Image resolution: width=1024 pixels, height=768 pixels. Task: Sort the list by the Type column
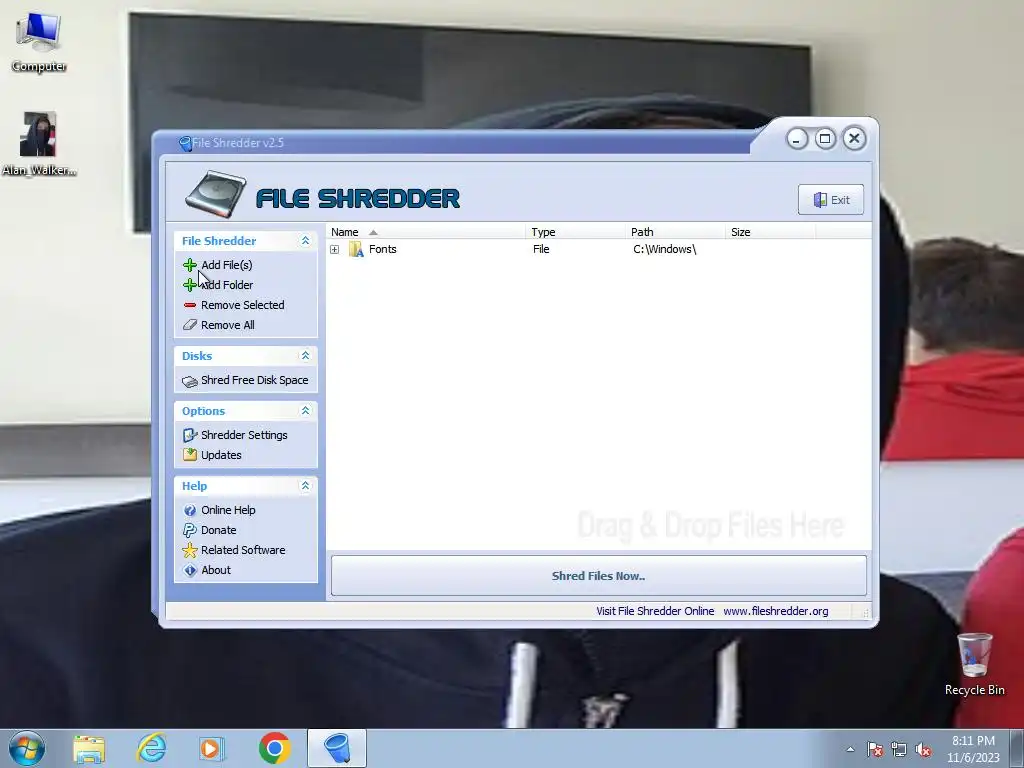point(575,232)
